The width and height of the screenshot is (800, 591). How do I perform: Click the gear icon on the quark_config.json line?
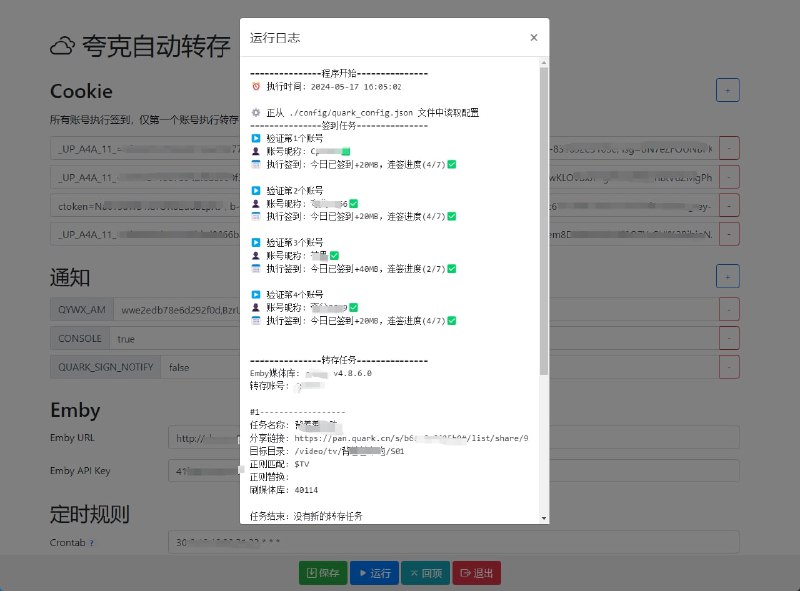(257, 112)
